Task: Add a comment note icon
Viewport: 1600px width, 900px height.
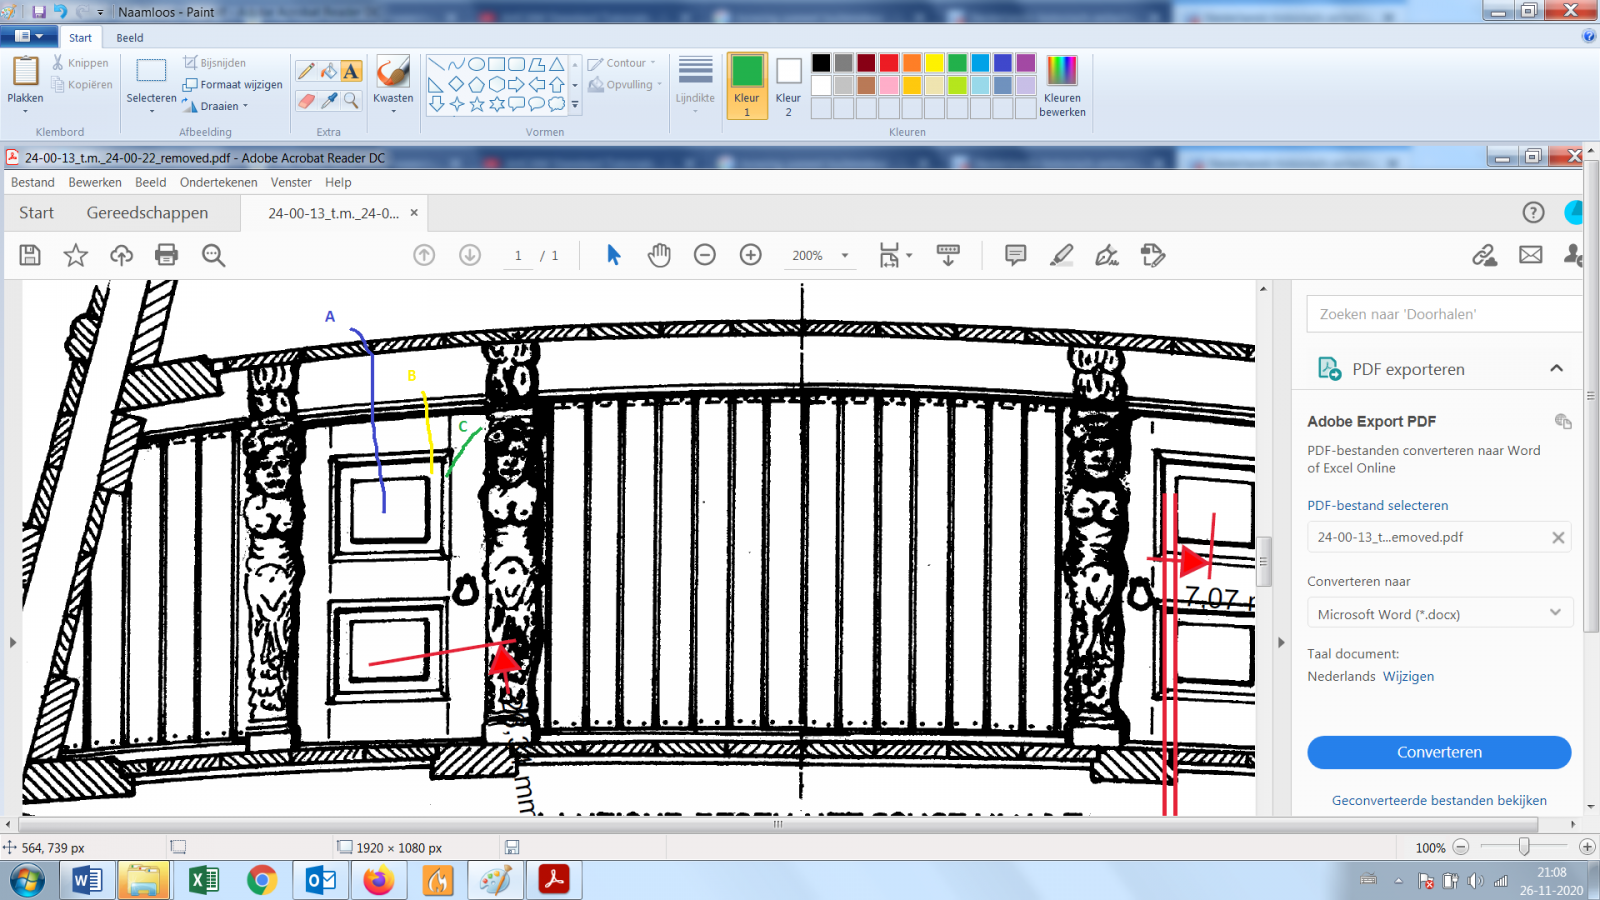Action: click(1015, 255)
